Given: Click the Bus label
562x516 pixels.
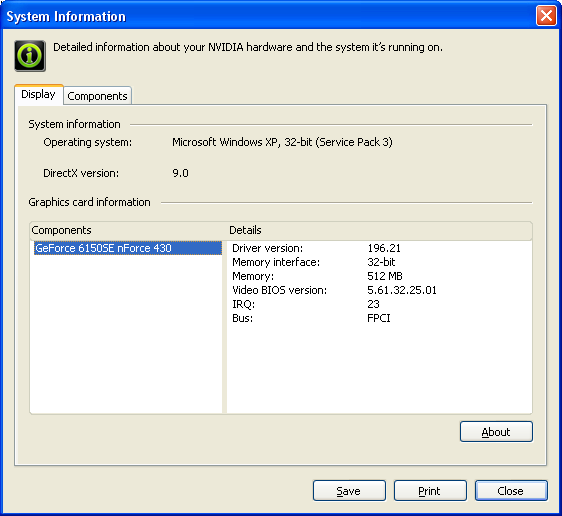Looking at the screenshot, I should click(x=243, y=318).
